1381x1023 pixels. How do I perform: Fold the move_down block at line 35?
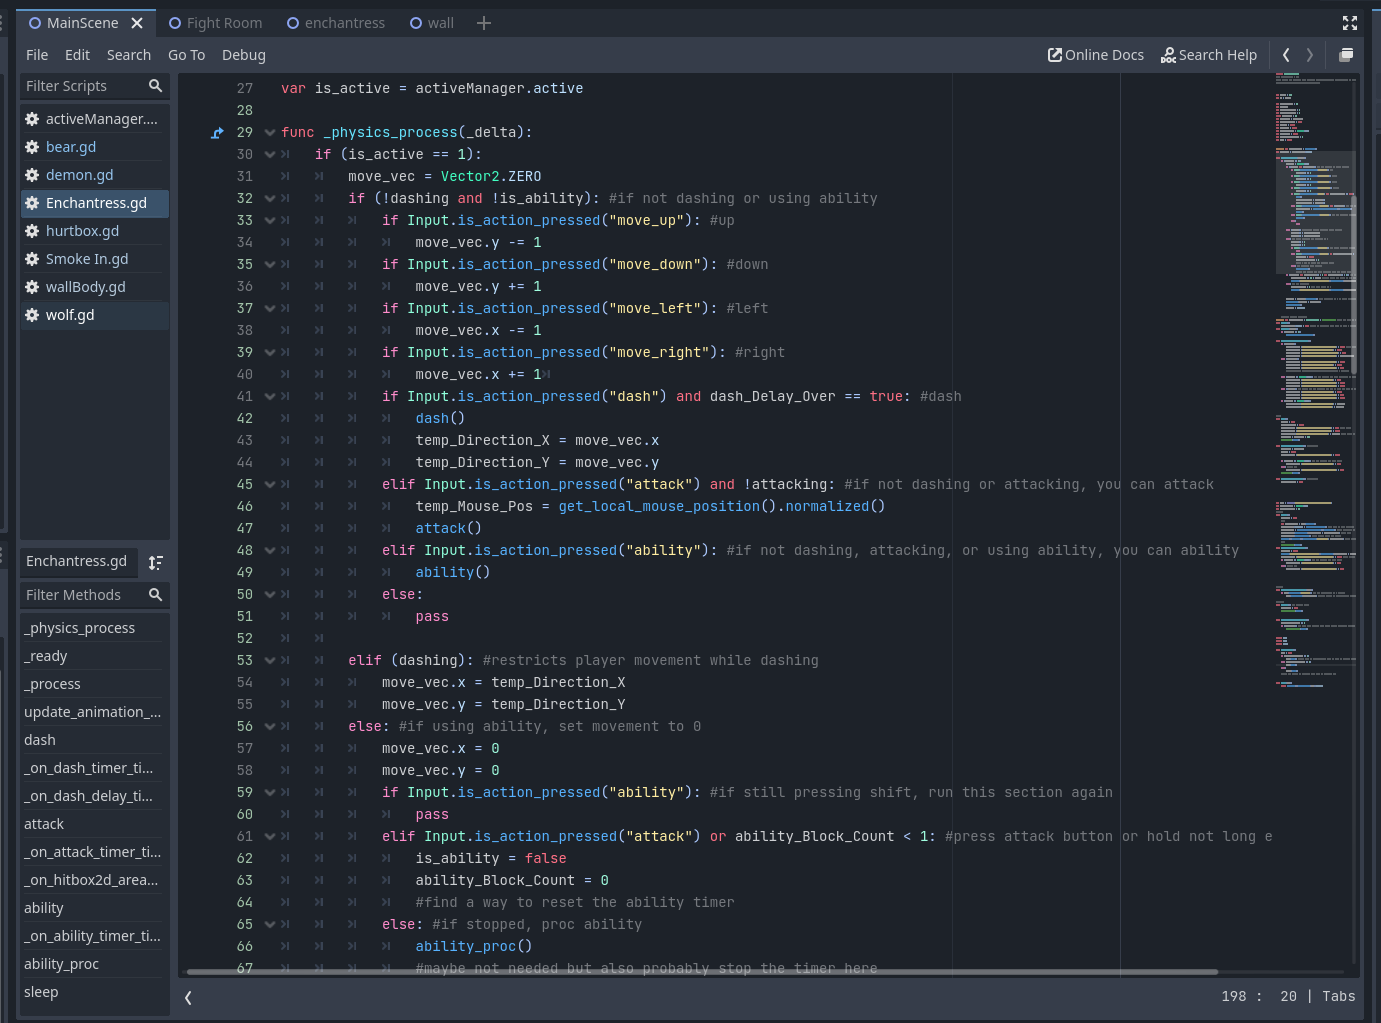[x=270, y=264]
